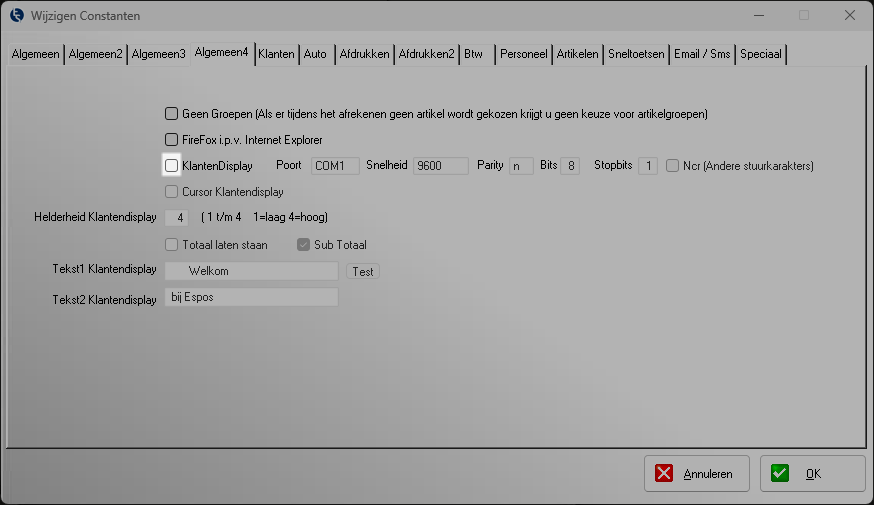Viewport: 874px width, 505px height.
Task: Open the Sneltoetsen tab
Action: pyautogui.click(x=636, y=54)
